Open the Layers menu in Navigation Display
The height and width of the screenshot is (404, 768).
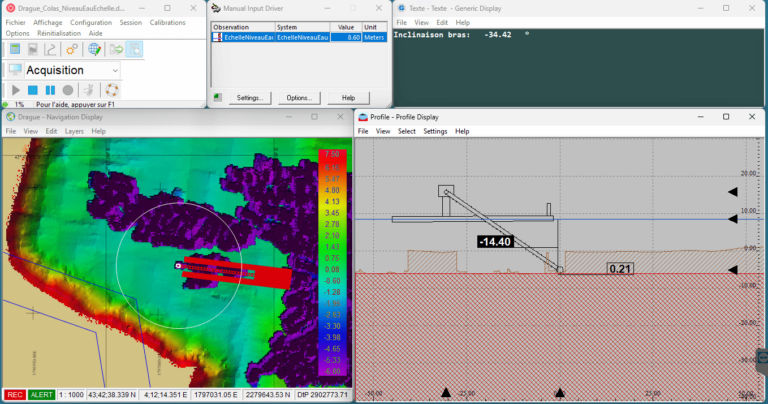74,131
